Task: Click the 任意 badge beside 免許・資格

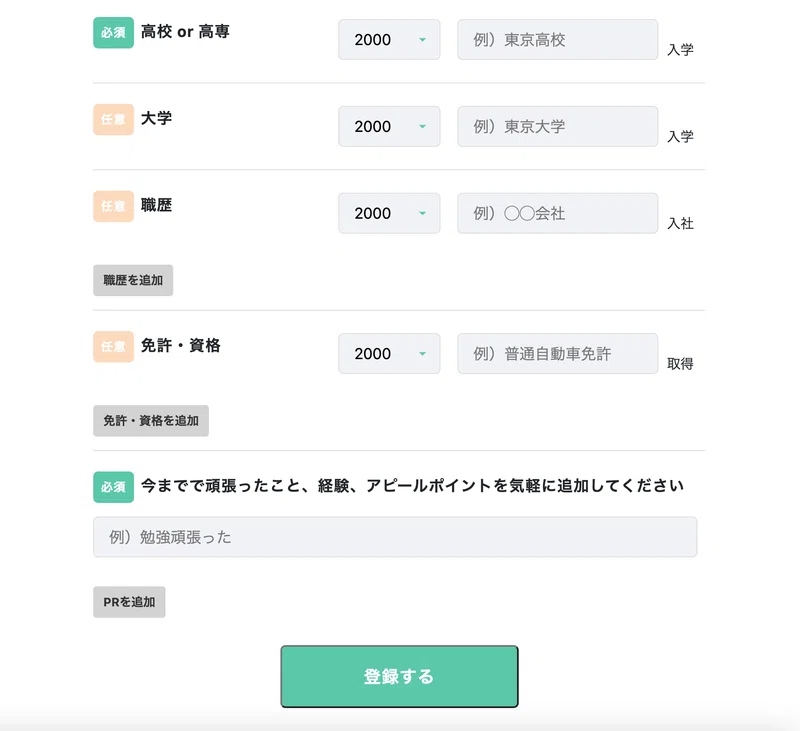Action: coord(113,346)
